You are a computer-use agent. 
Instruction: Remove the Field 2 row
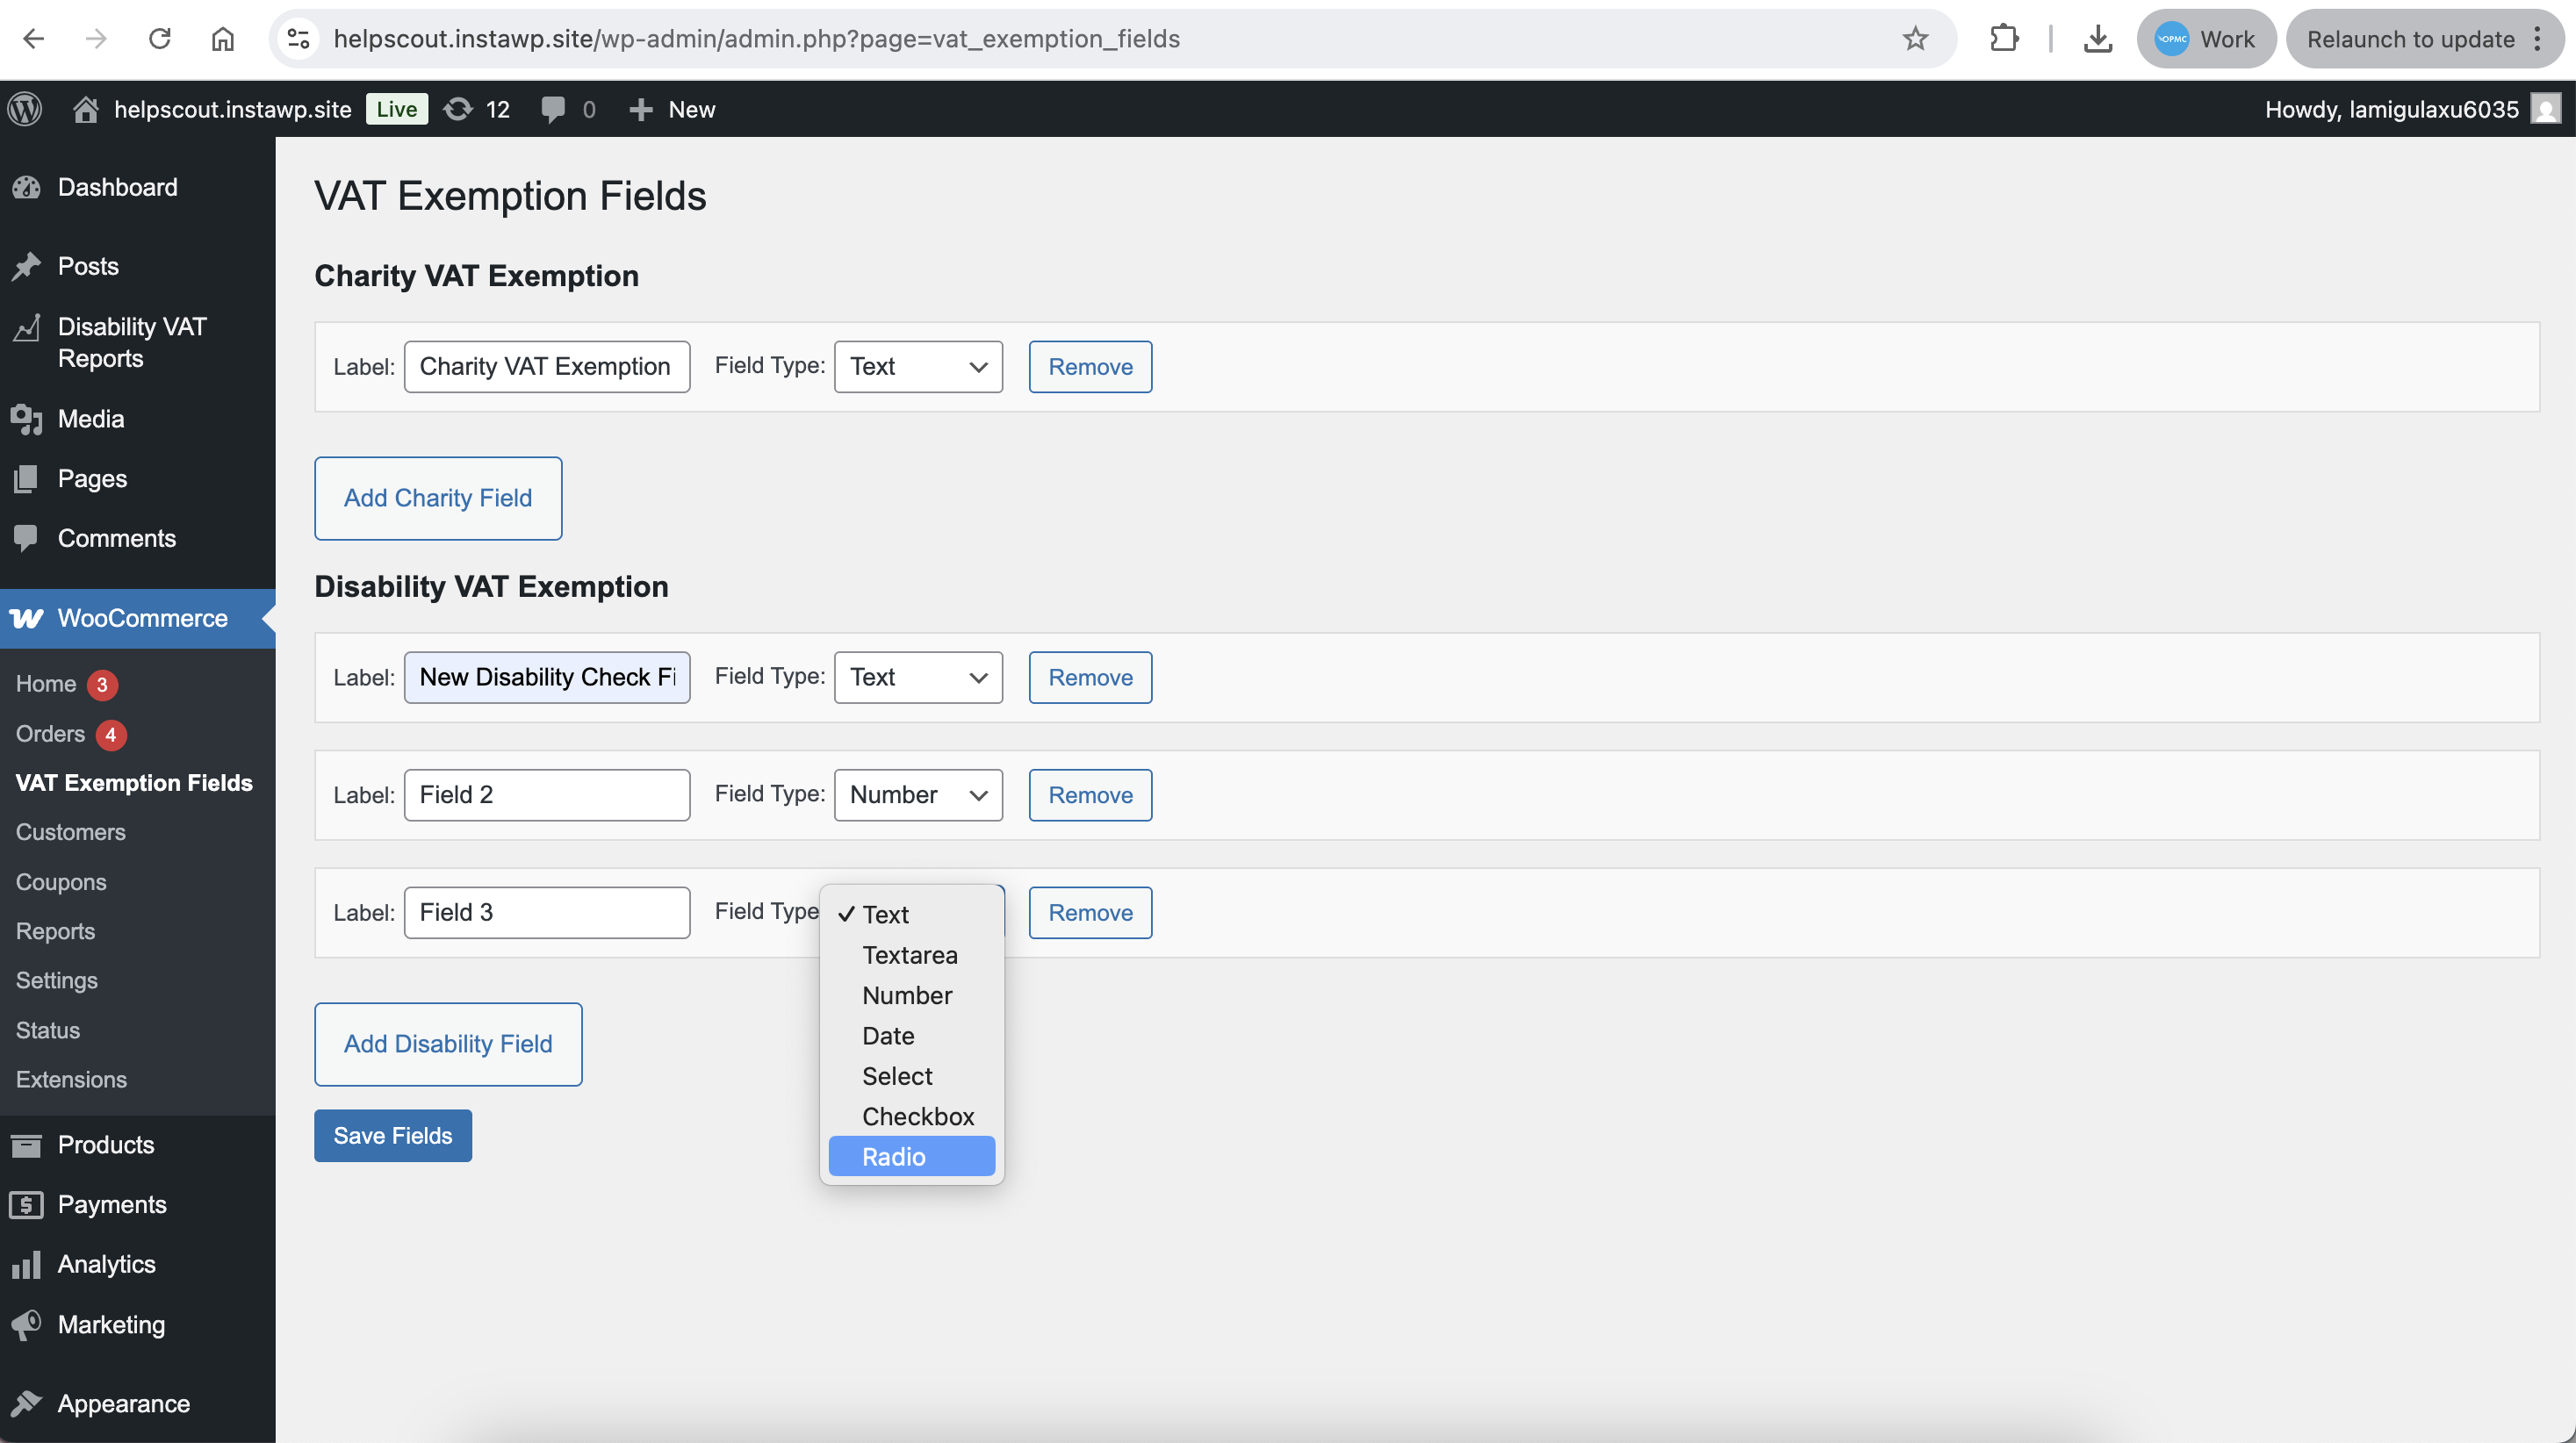click(x=1089, y=794)
